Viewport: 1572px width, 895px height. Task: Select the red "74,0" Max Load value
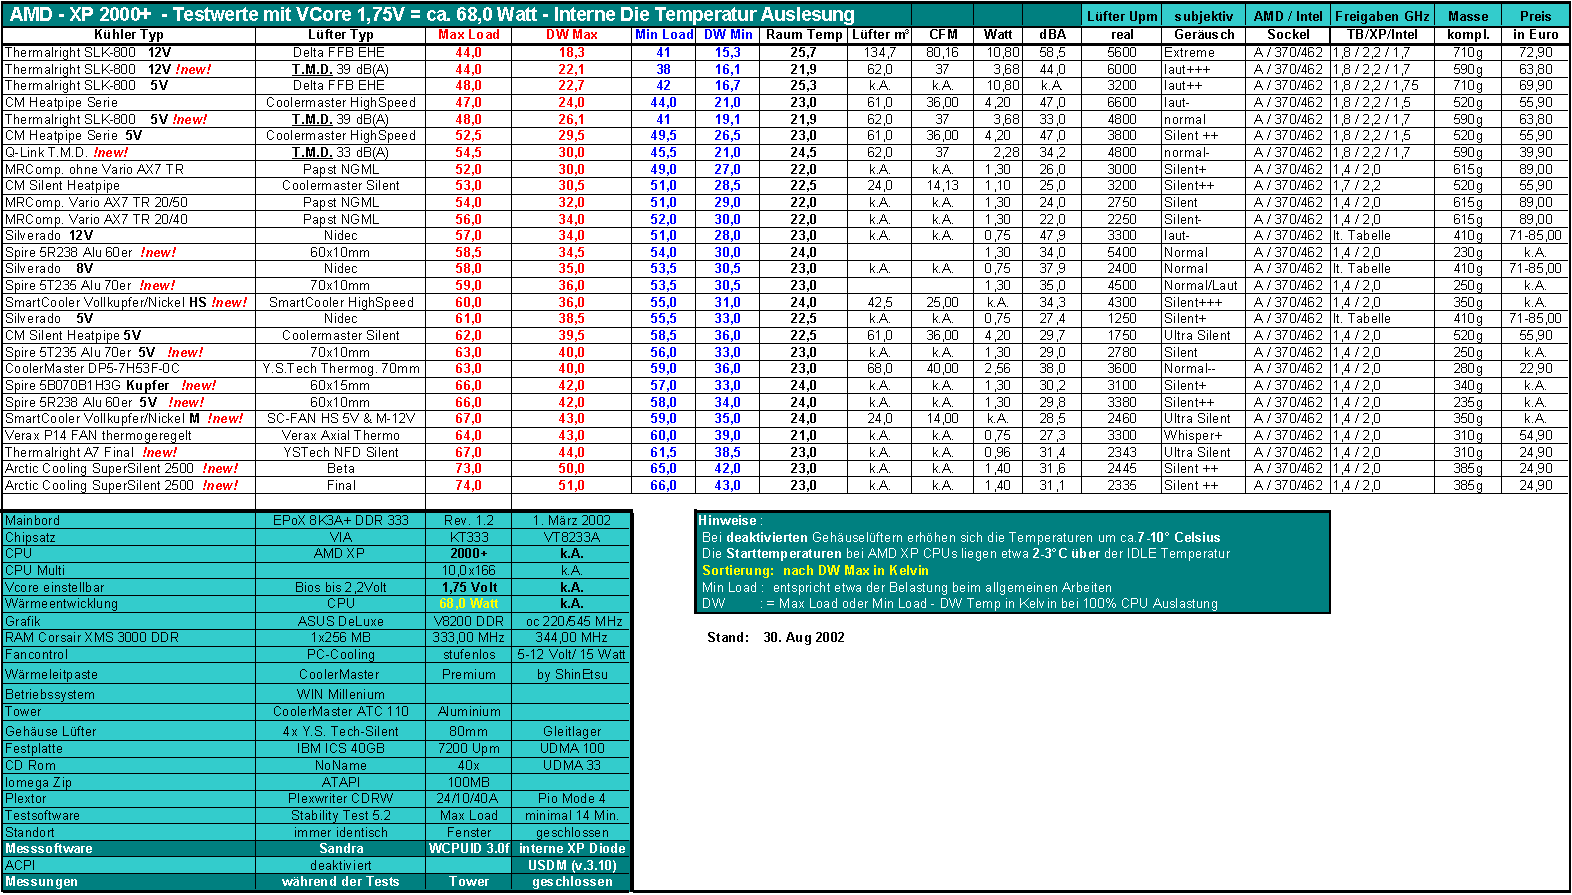coord(468,485)
